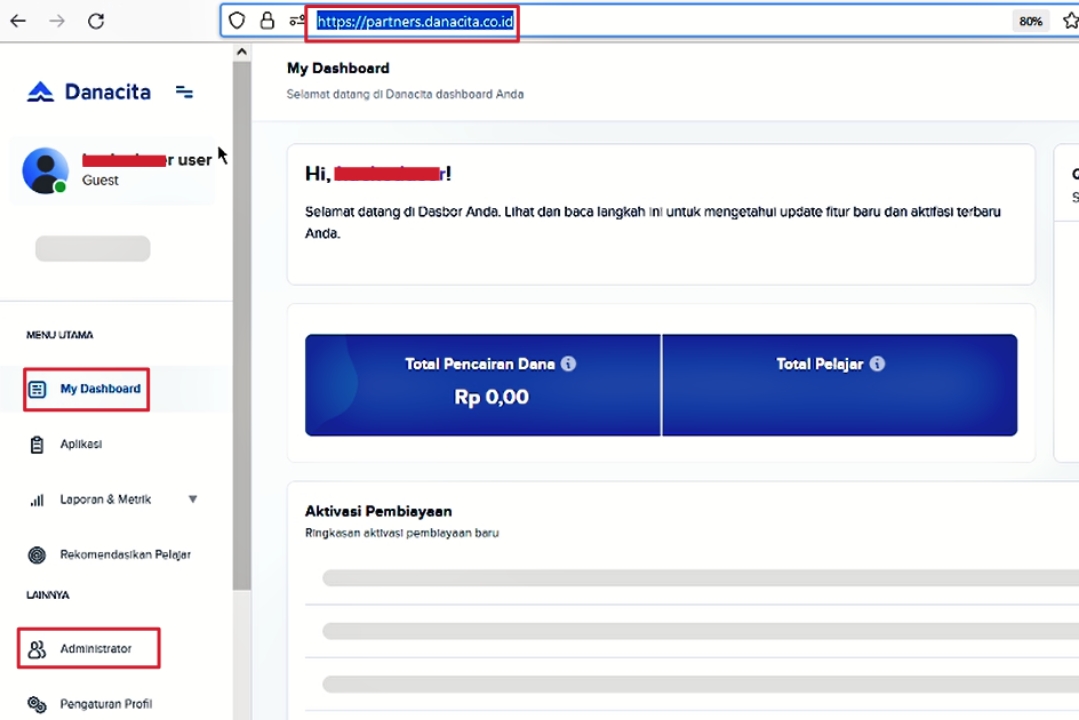Click the My Dashboard list icon

(x=37, y=390)
